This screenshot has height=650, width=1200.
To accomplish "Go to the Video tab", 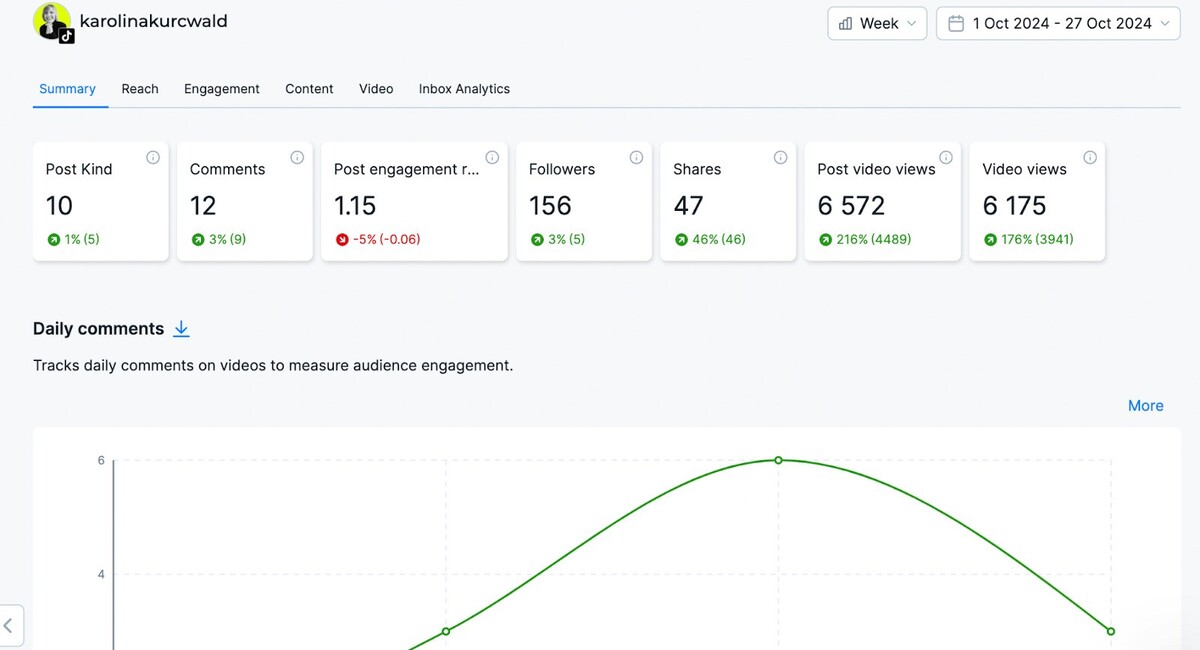I will pyautogui.click(x=376, y=89).
